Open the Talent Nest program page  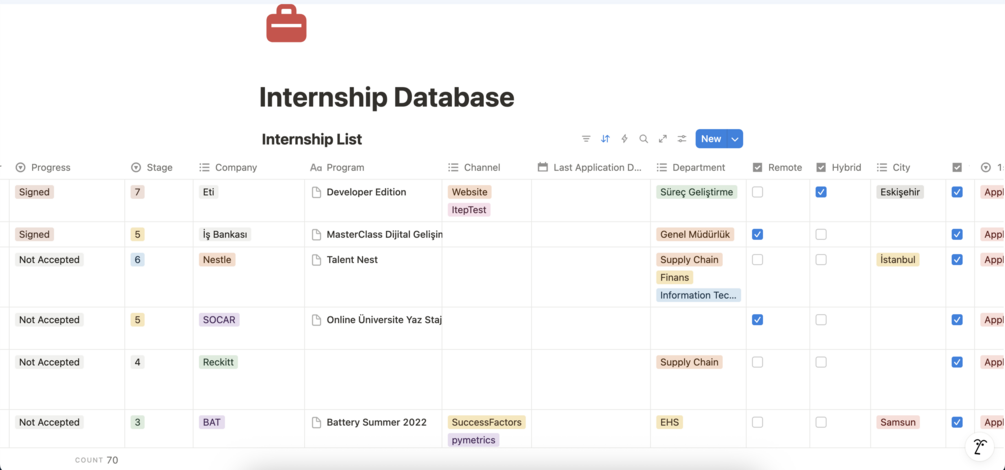click(x=352, y=260)
